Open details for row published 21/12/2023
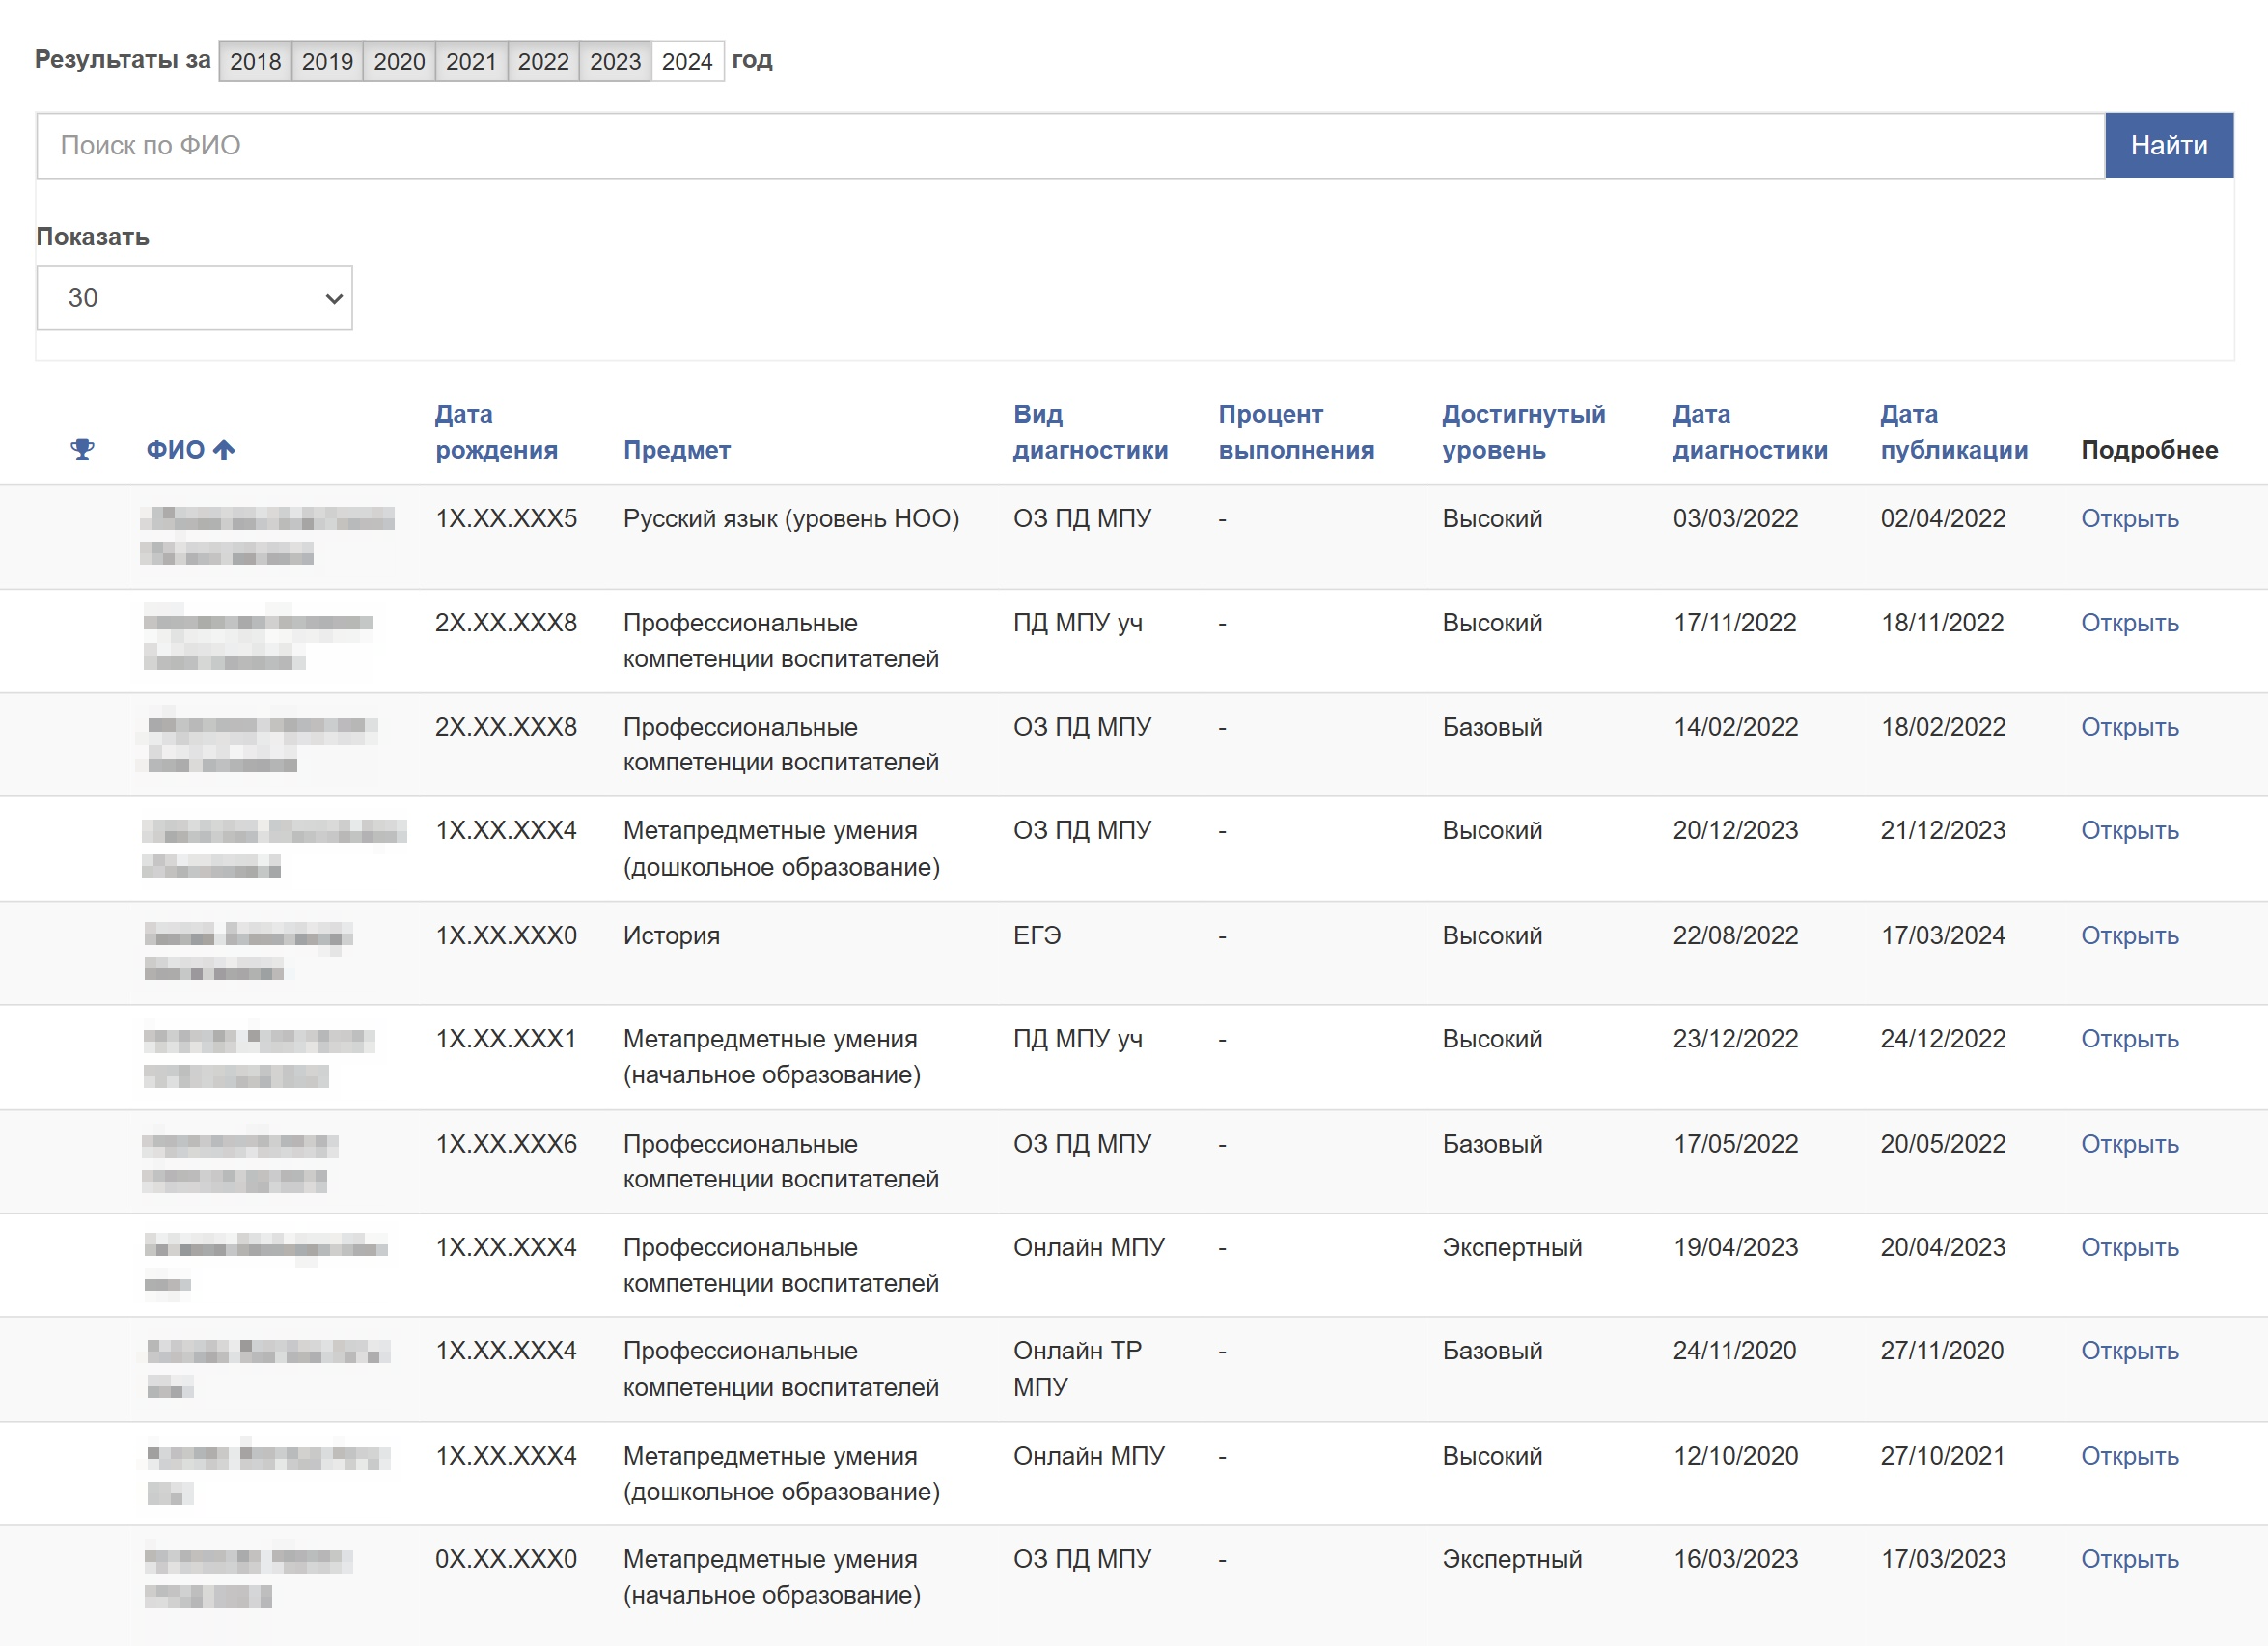 tap(2129, 831)
